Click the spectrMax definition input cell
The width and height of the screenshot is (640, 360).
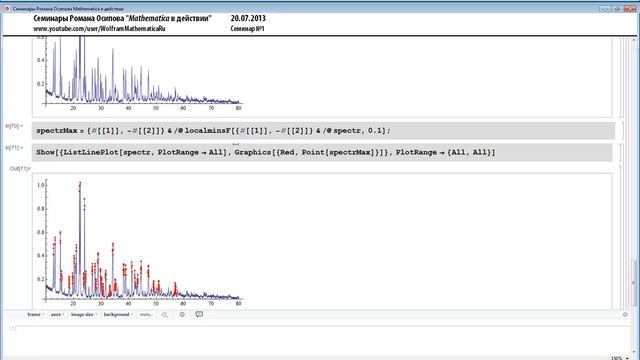coord(323,131)
